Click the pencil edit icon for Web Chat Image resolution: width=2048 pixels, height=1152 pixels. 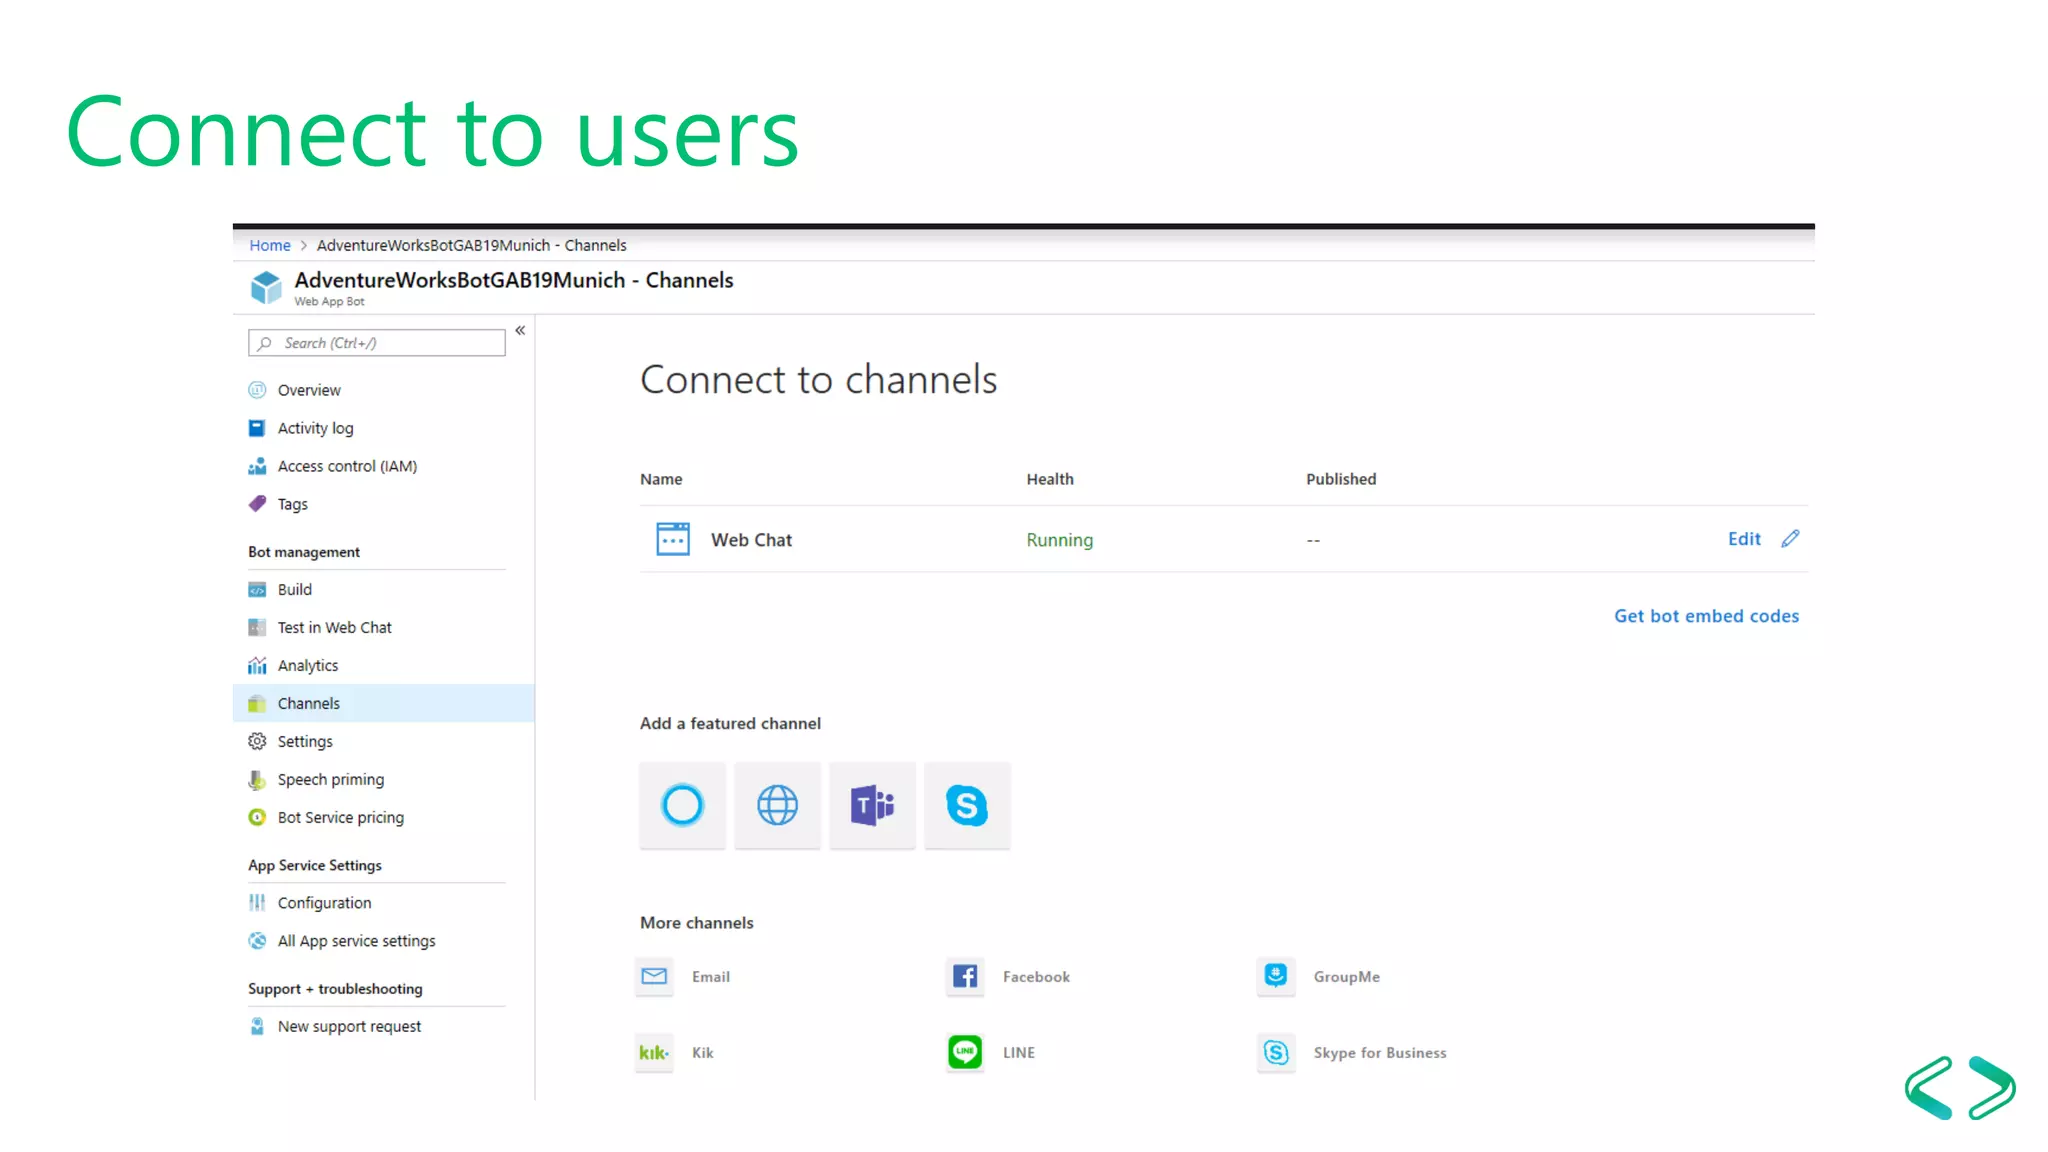[1790, 539]
